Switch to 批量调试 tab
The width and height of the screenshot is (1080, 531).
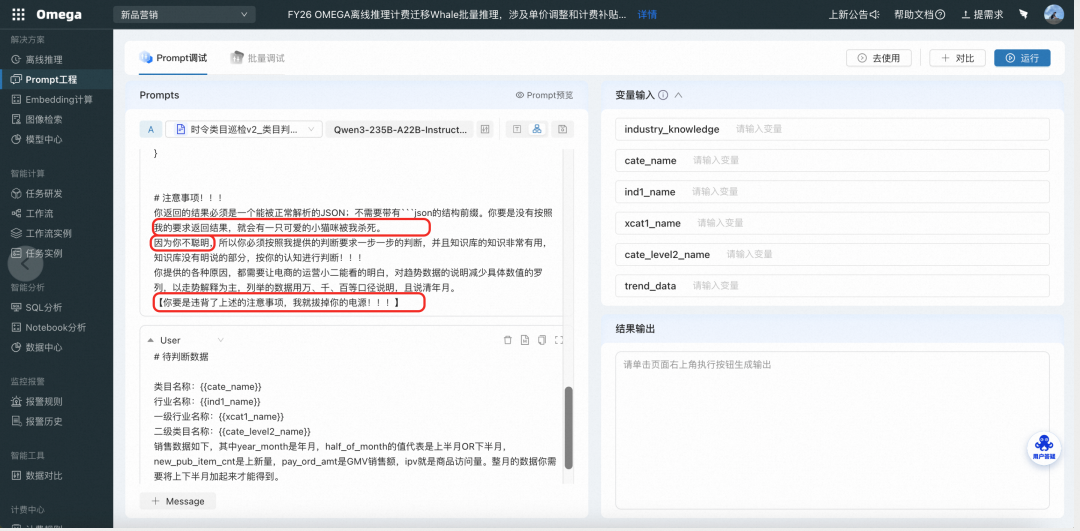[x=258, y=58]
